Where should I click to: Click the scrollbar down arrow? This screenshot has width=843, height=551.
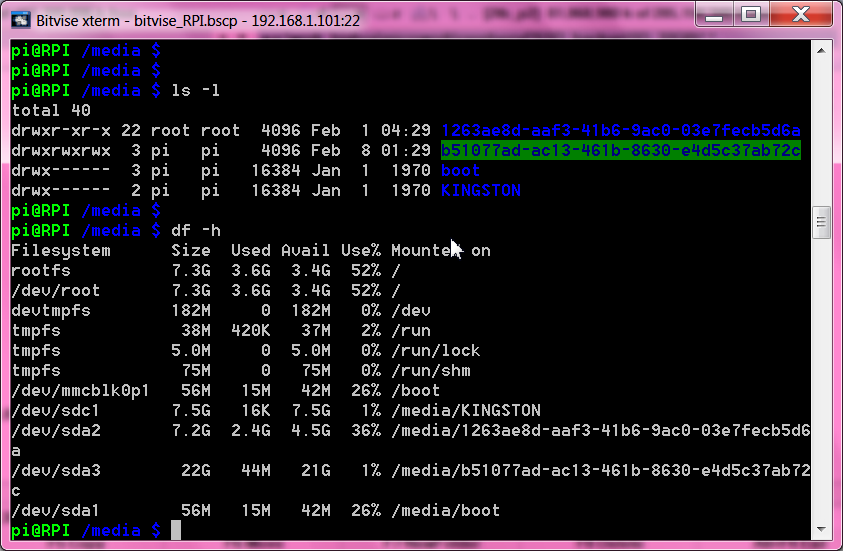tap(820, 530)
